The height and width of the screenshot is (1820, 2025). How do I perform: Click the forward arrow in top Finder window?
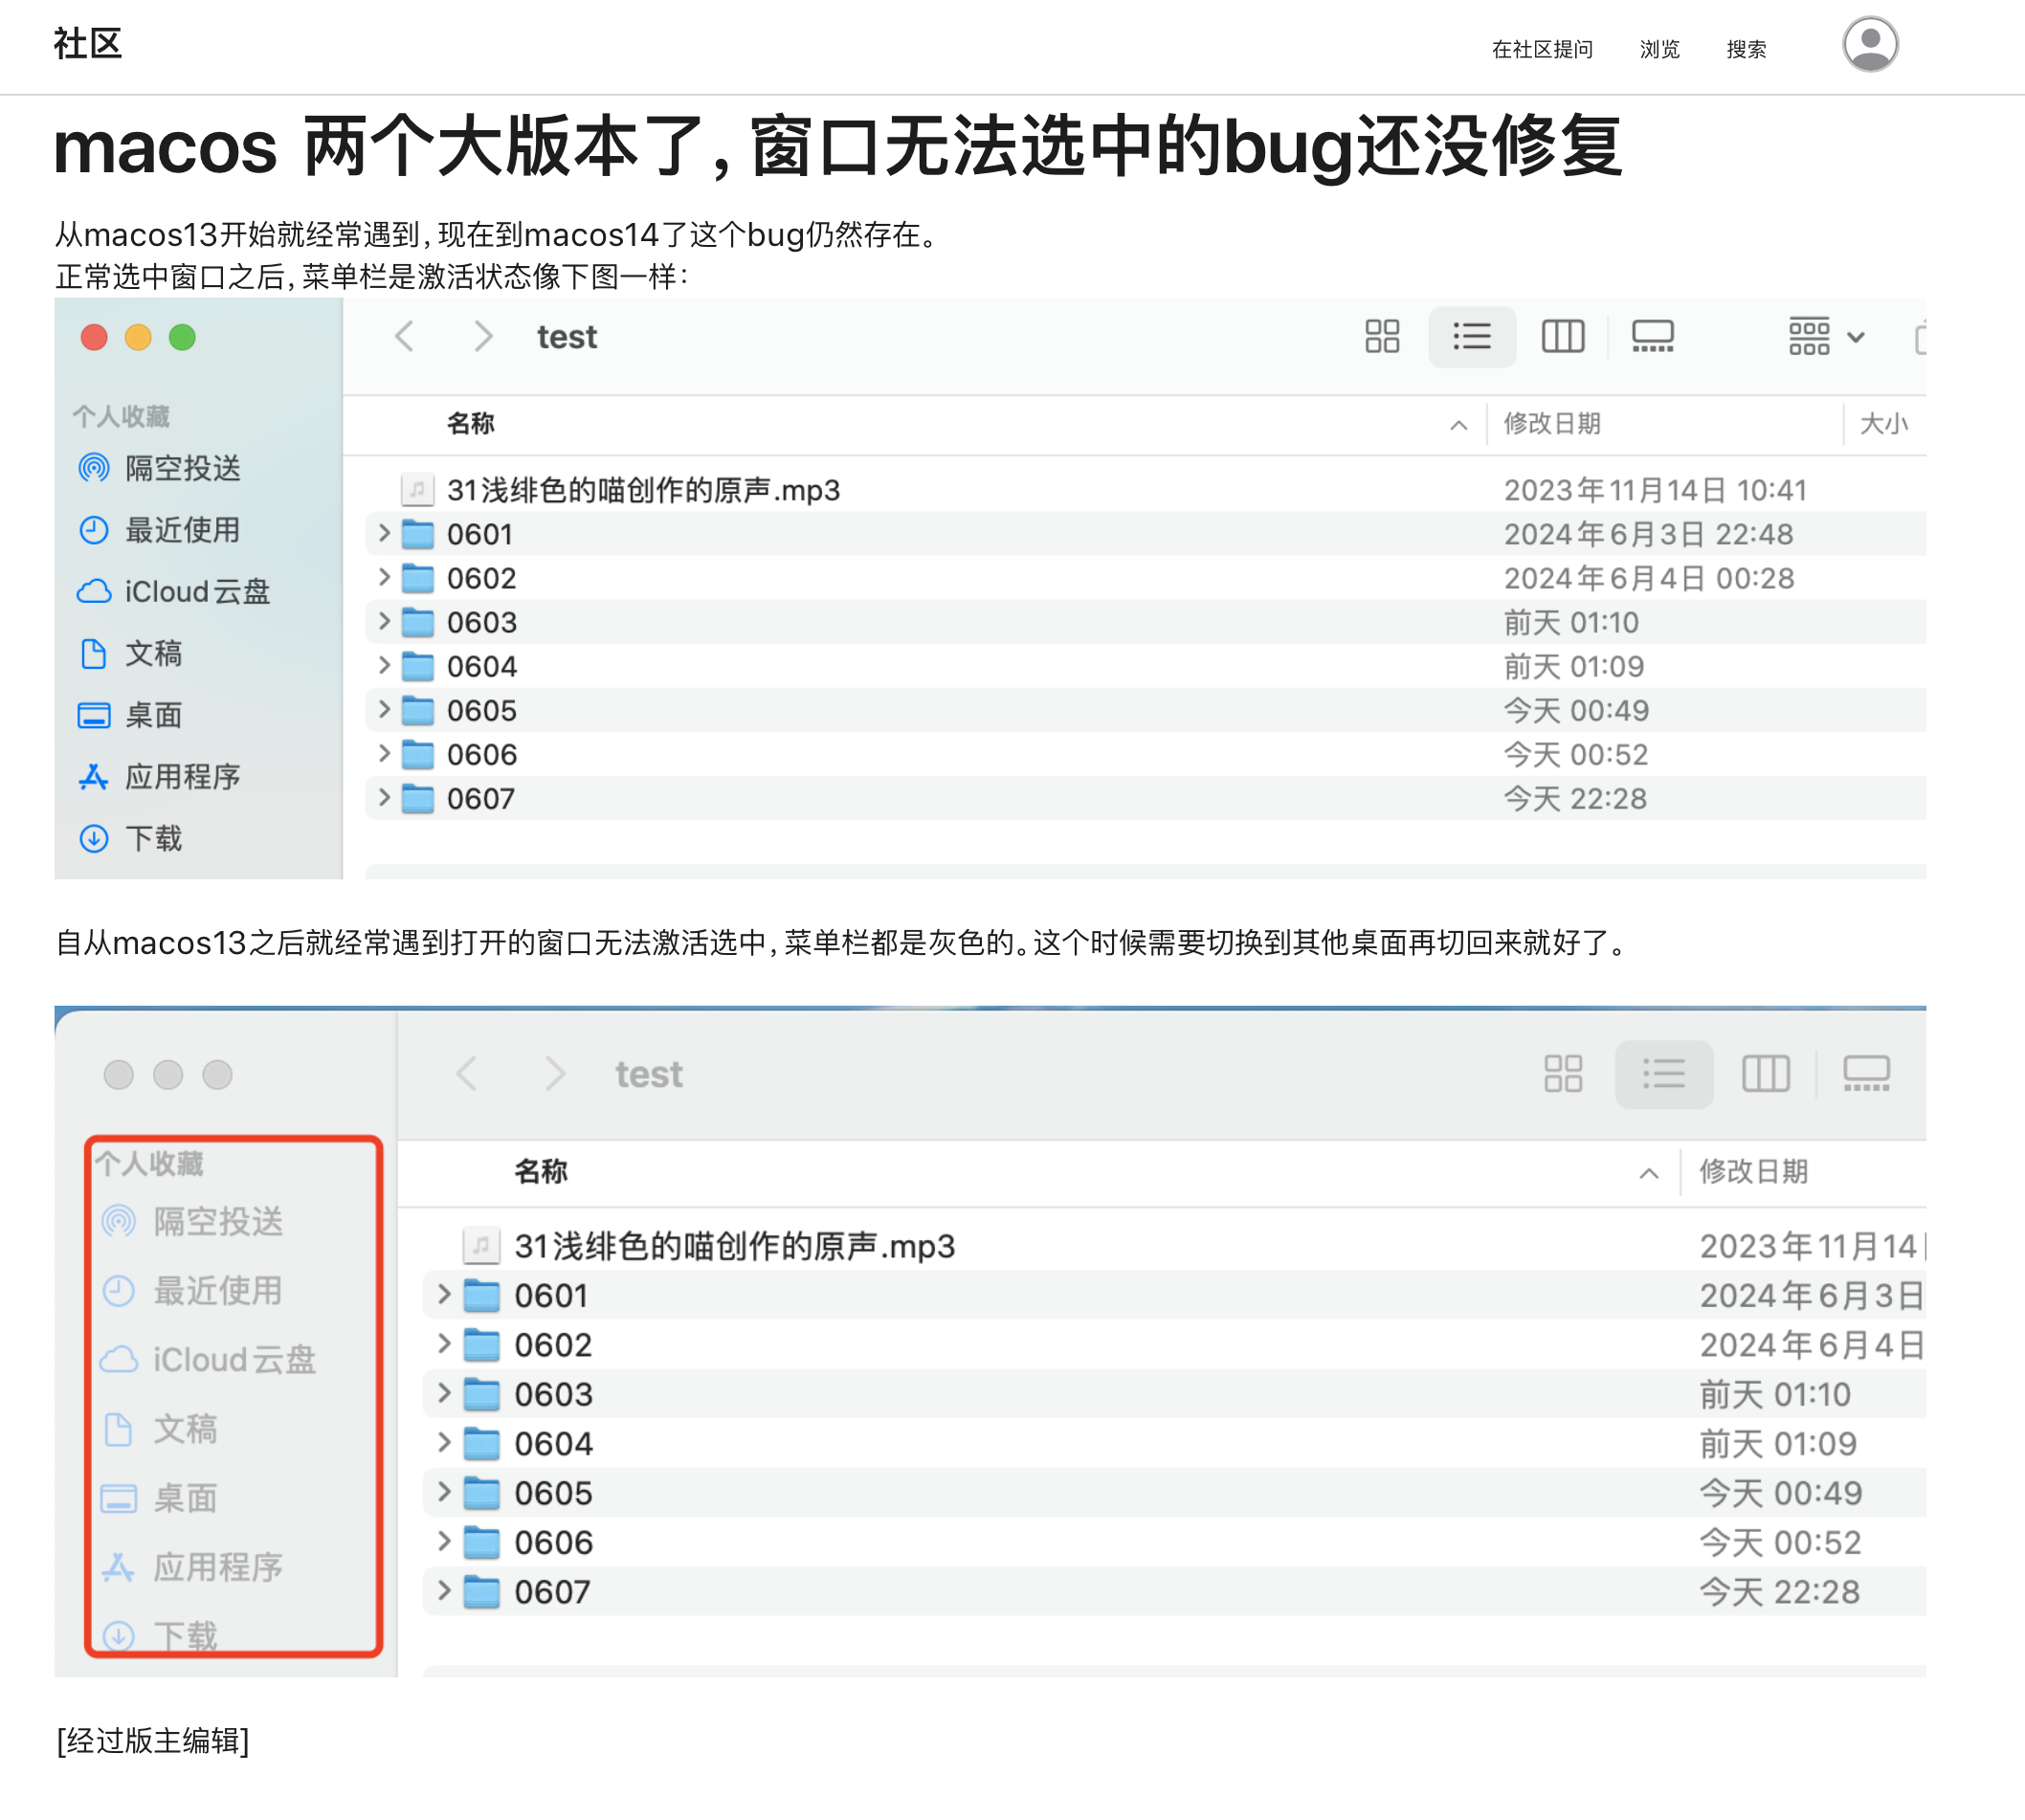483,337
